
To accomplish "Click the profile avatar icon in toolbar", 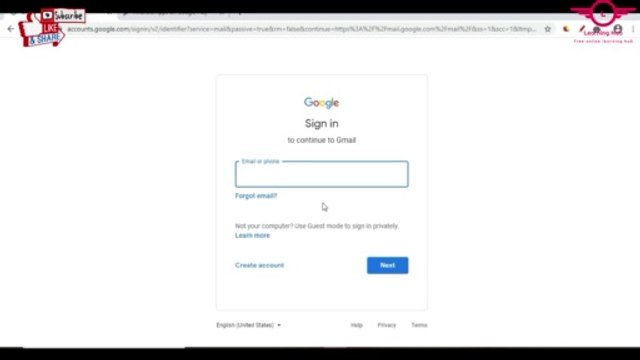I will [618, 29].
